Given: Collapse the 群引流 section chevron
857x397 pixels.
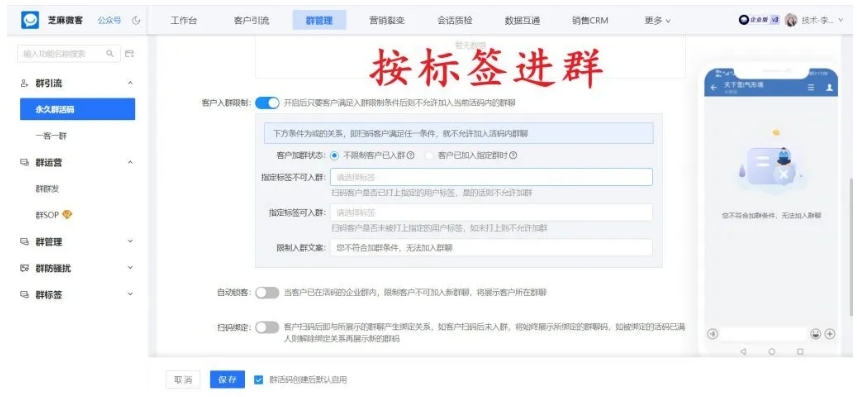Looking at the screenshot, I should pyautogui.click(x=130, y=83).
